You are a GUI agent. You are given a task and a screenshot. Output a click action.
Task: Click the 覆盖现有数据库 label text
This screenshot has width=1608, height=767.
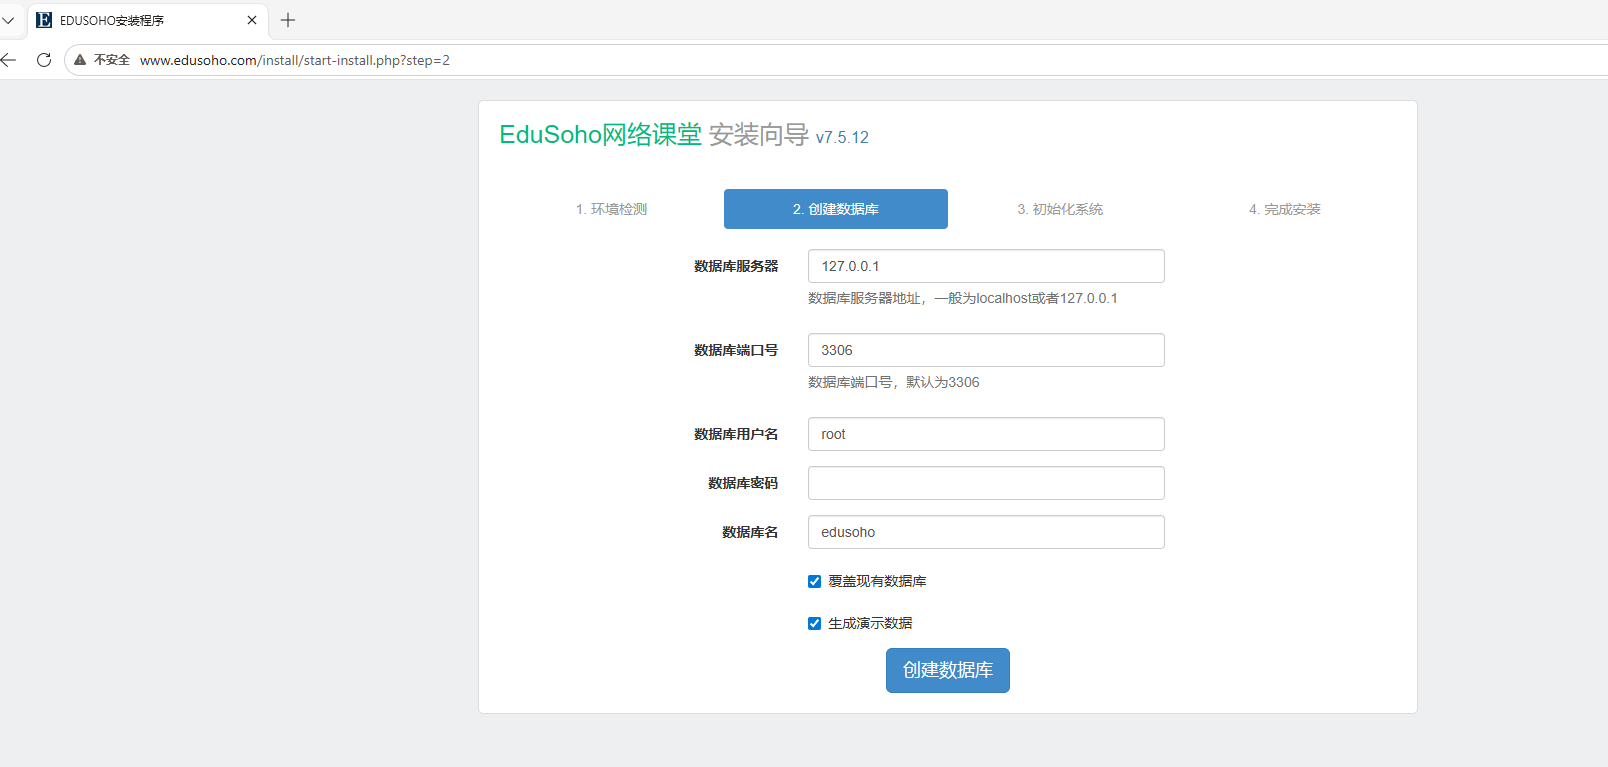click(x=877, y=581)
